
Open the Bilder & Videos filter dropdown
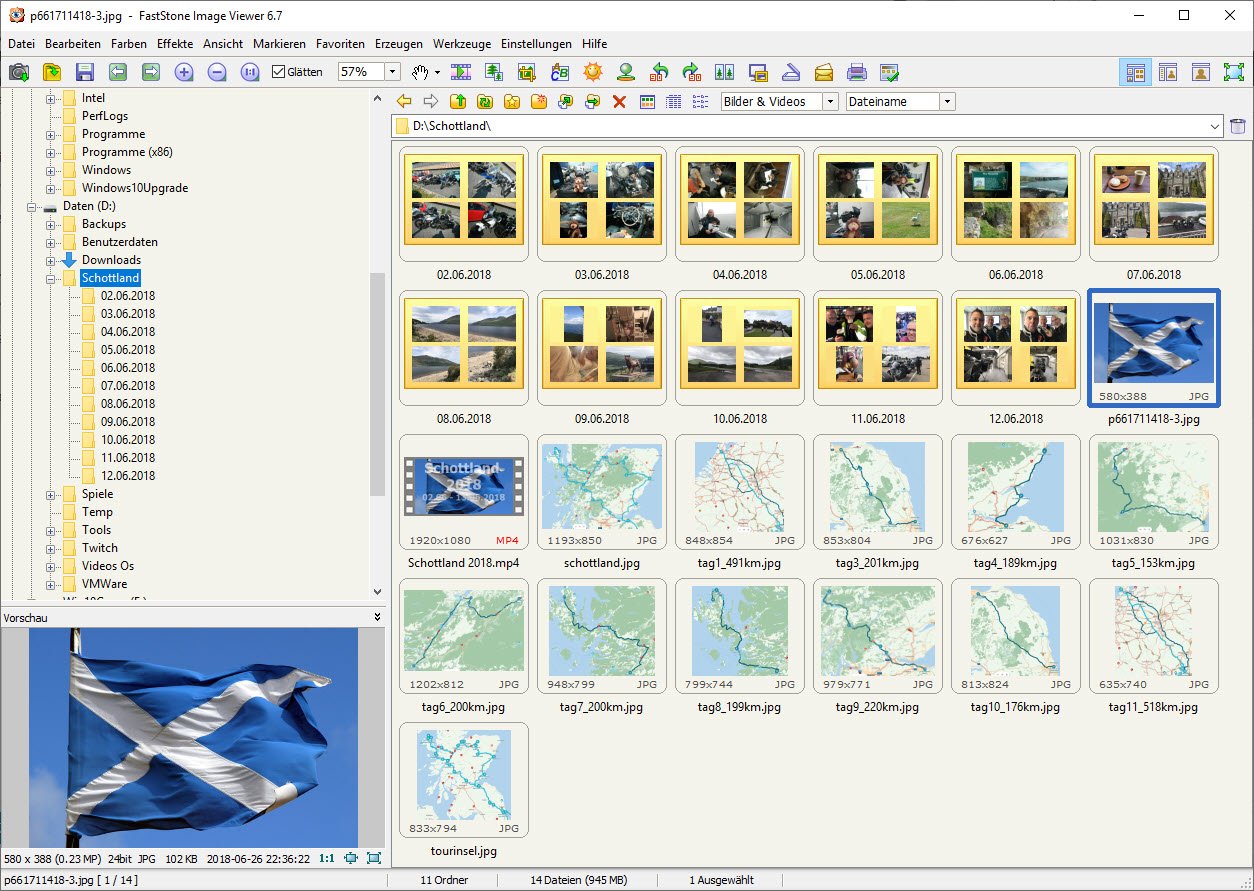pyautogui.click(x=830, y=101)
